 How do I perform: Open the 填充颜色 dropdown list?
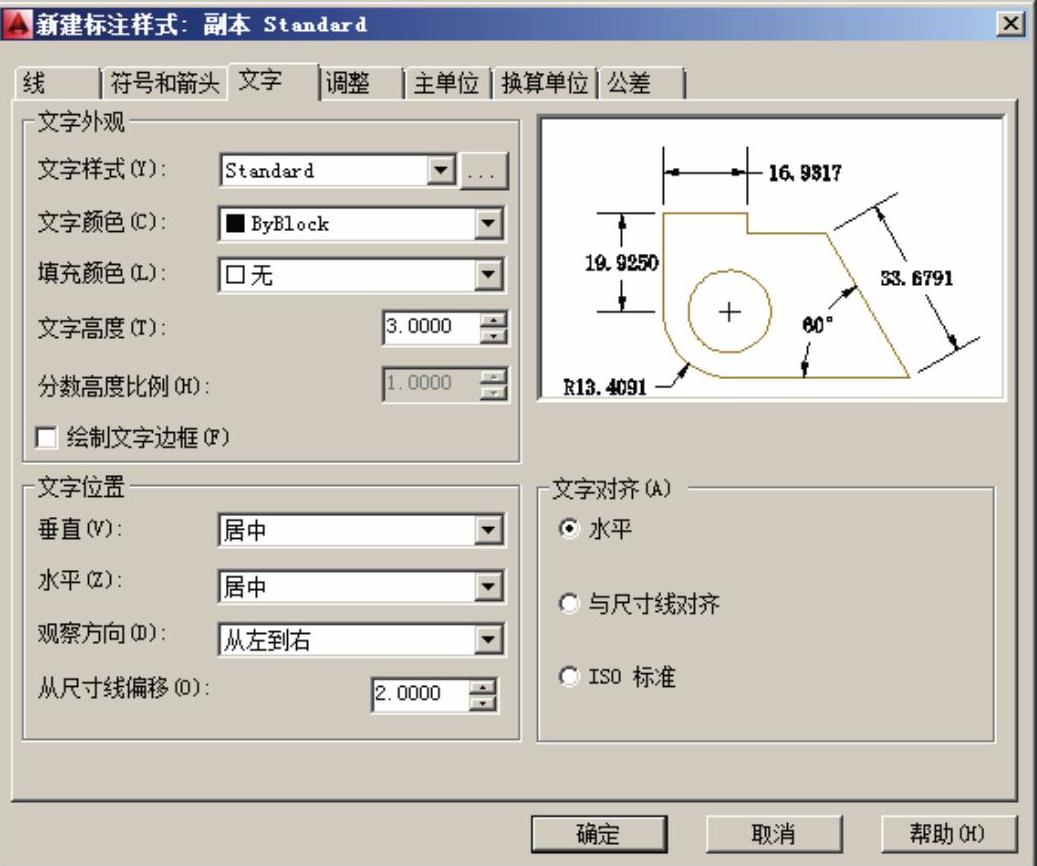487,275
